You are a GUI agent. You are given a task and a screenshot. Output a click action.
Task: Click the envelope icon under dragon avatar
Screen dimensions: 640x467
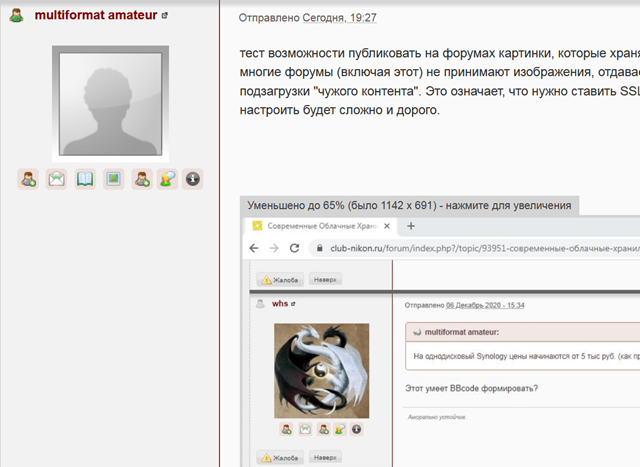tap(305, 429)
